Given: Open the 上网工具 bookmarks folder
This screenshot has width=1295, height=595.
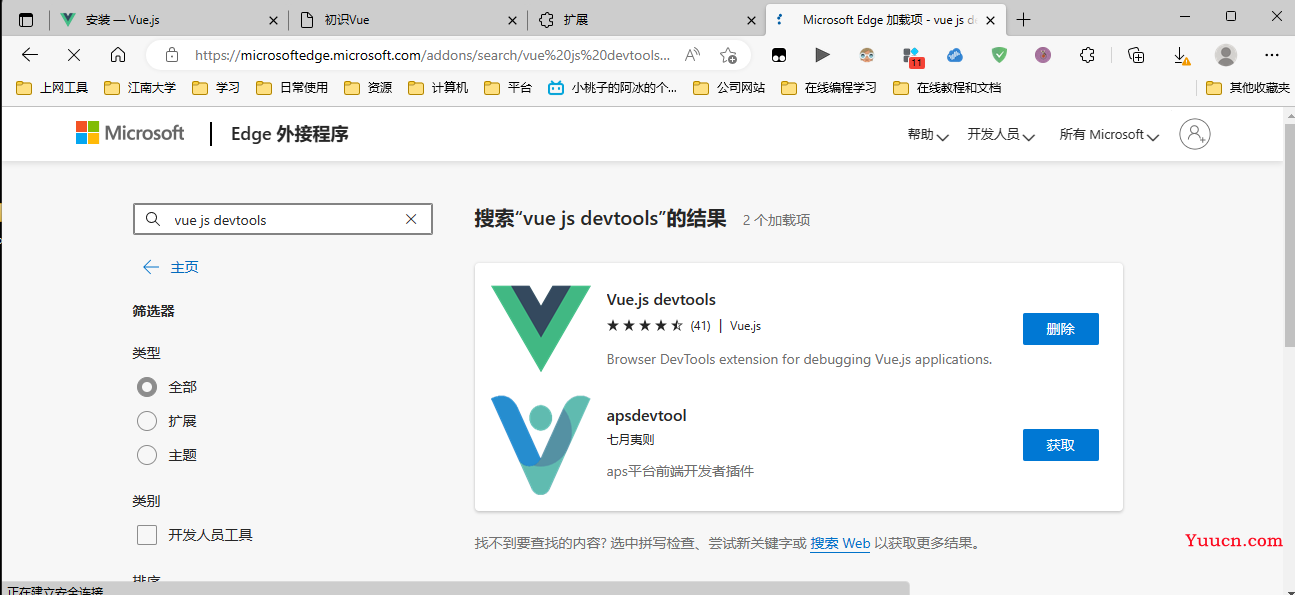Looking at the screenshot, I should pyautogui.click(x=53, y=88).
